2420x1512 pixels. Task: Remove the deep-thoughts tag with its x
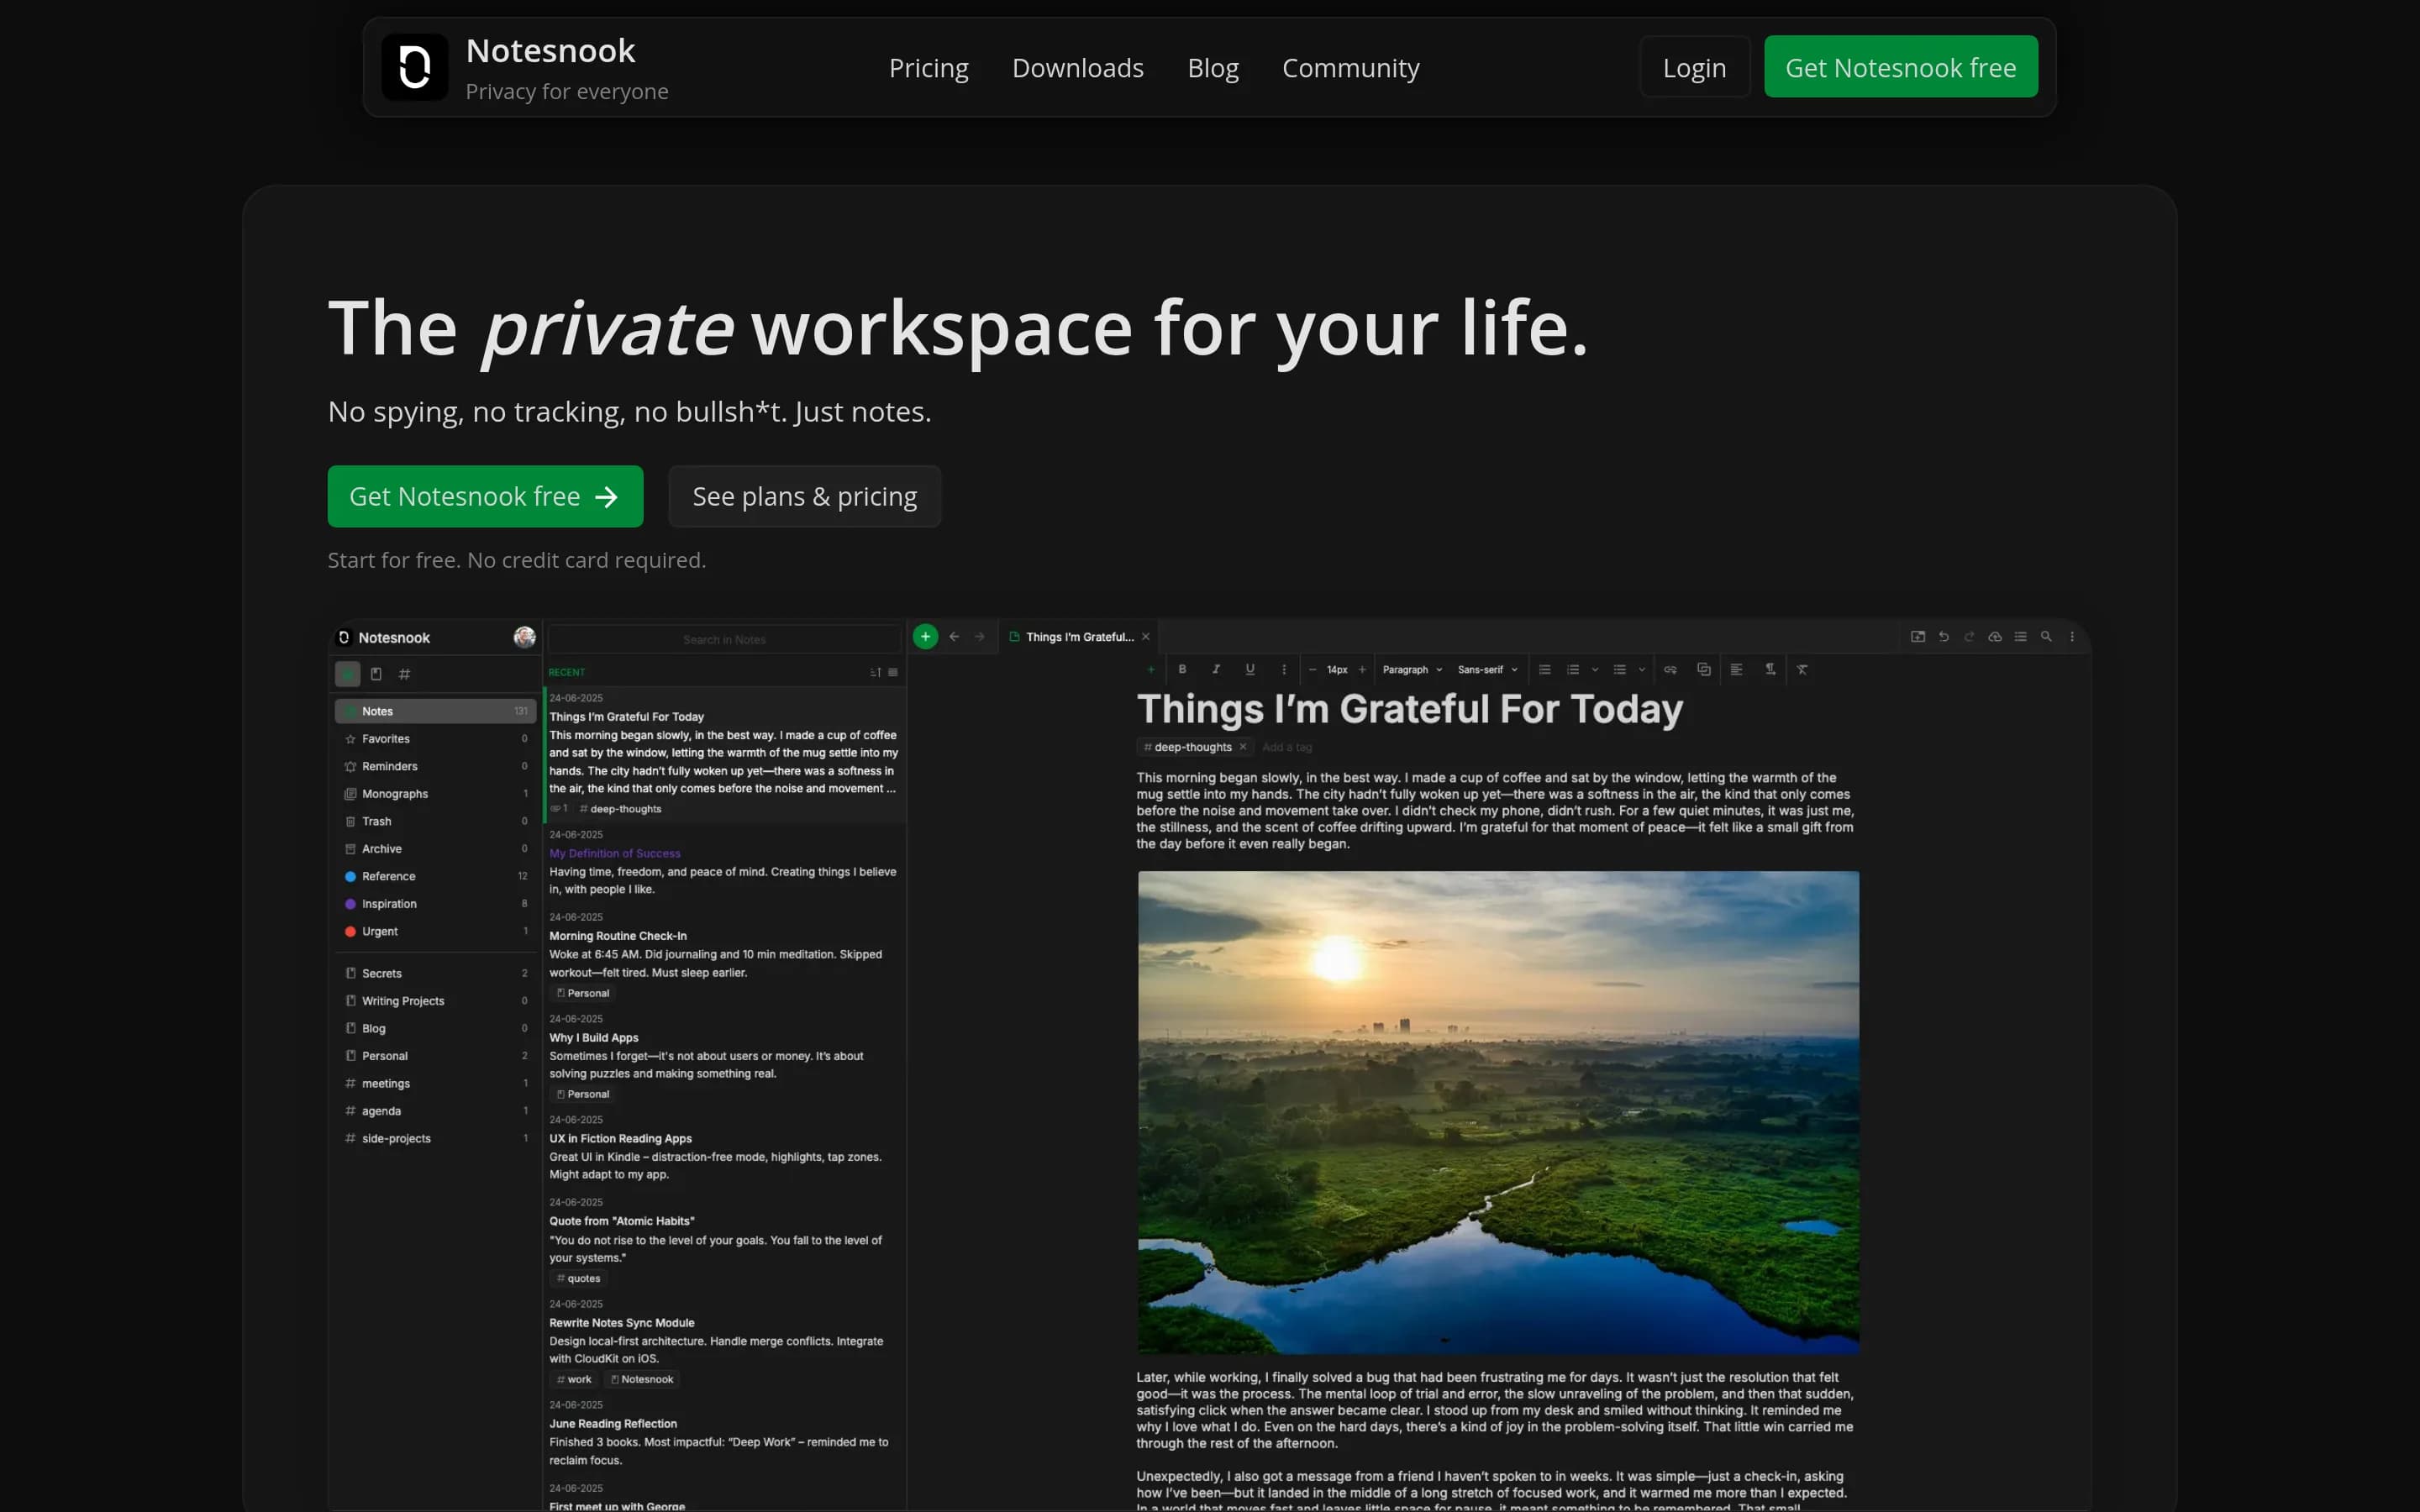(1243, 747)
